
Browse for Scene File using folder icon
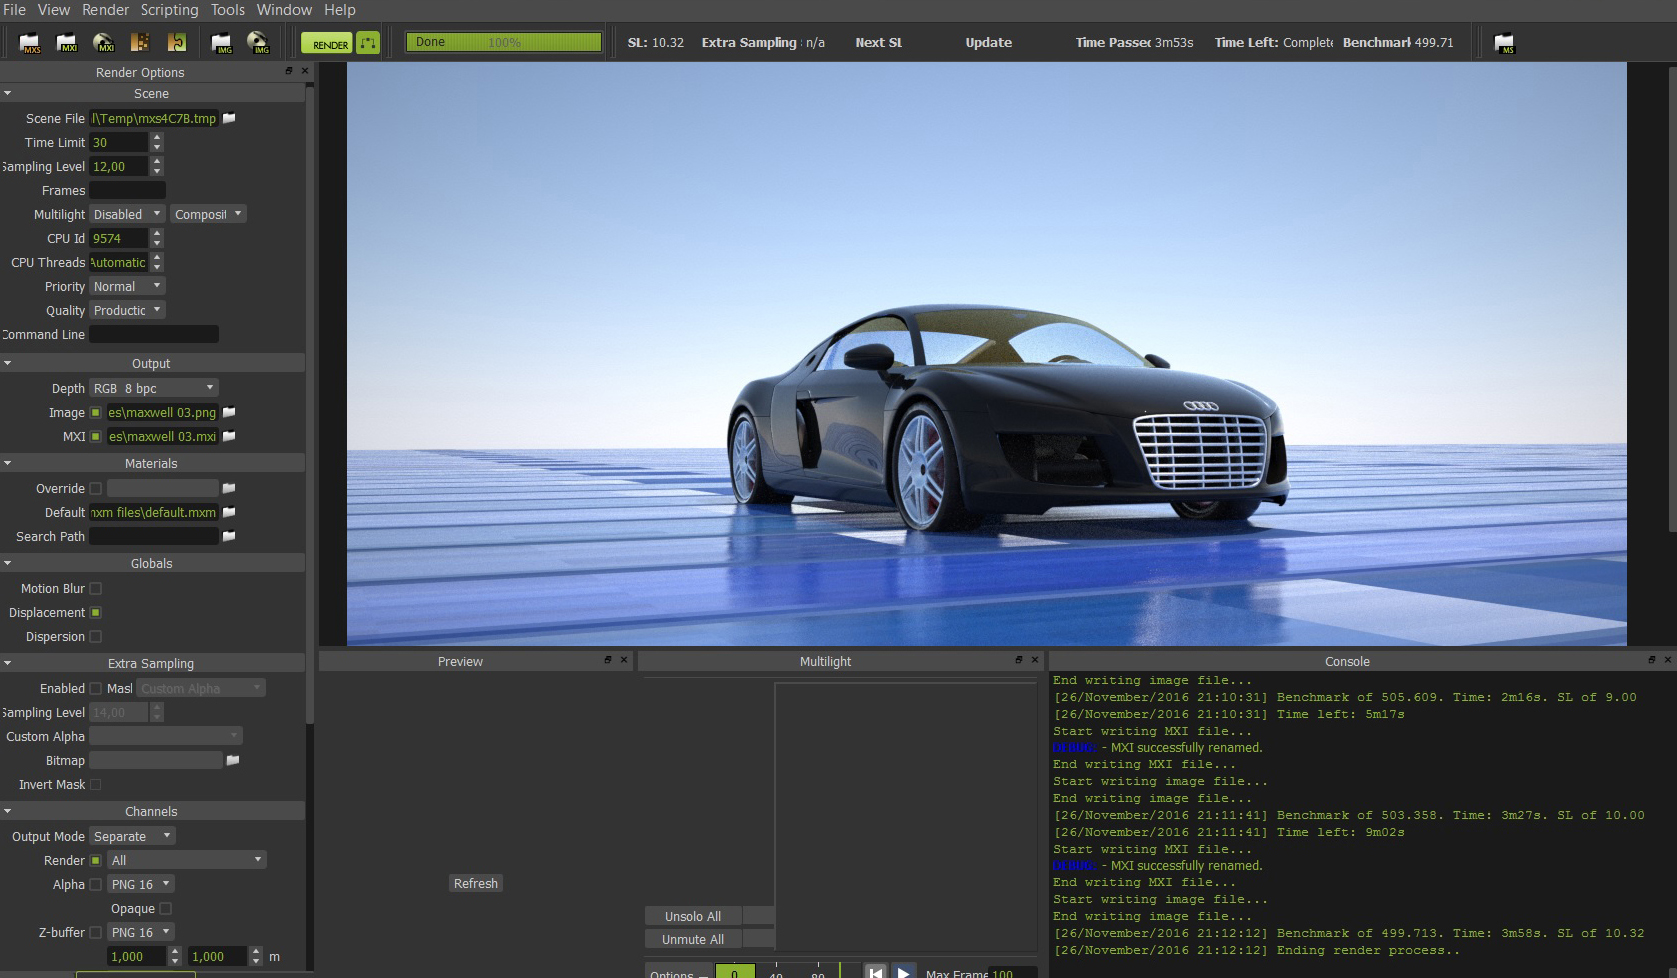pyautogui.click(x=229, y=118)
